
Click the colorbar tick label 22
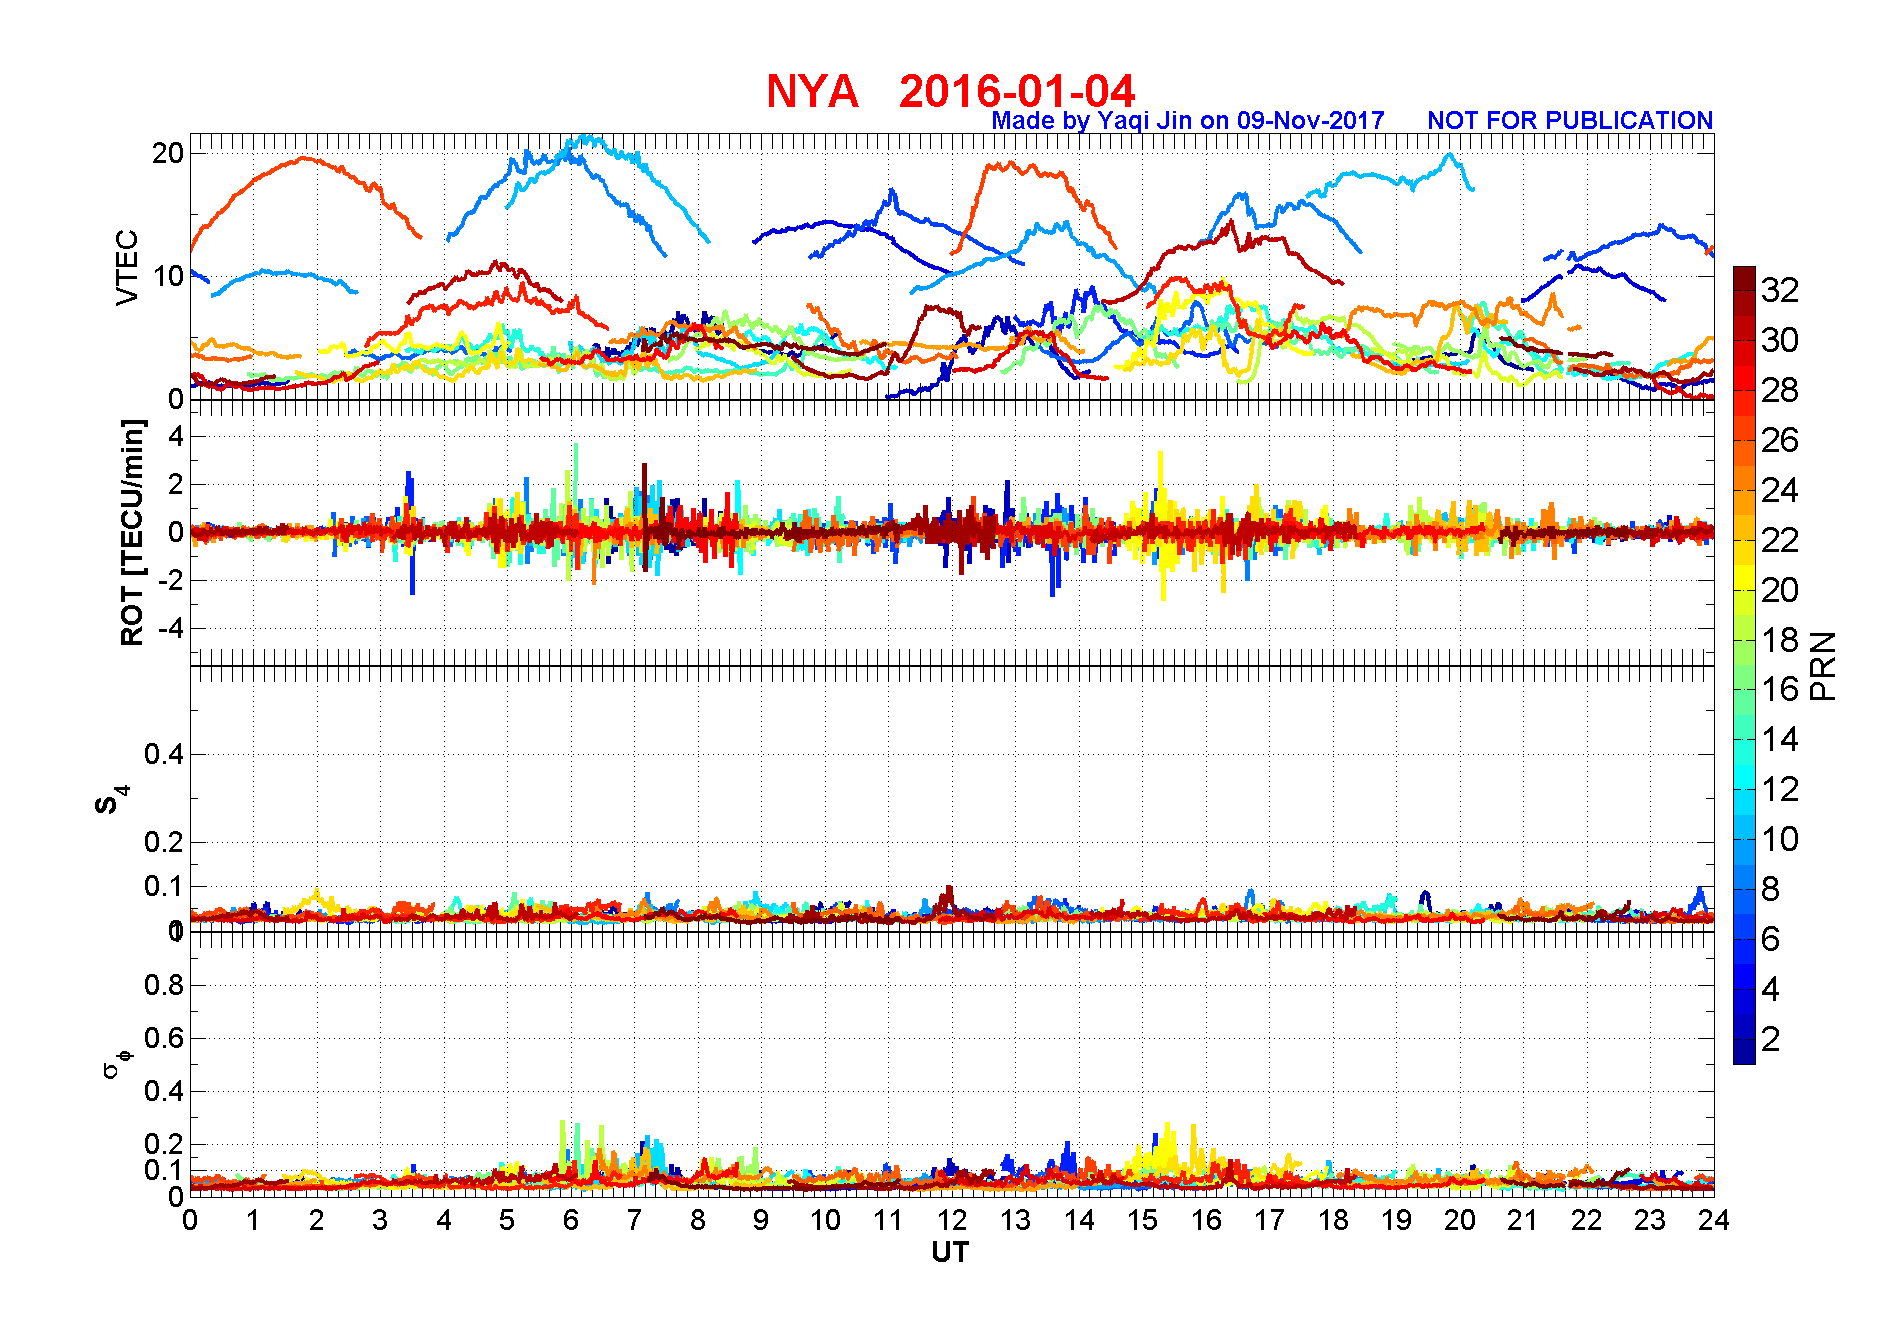click(1780, 540)
